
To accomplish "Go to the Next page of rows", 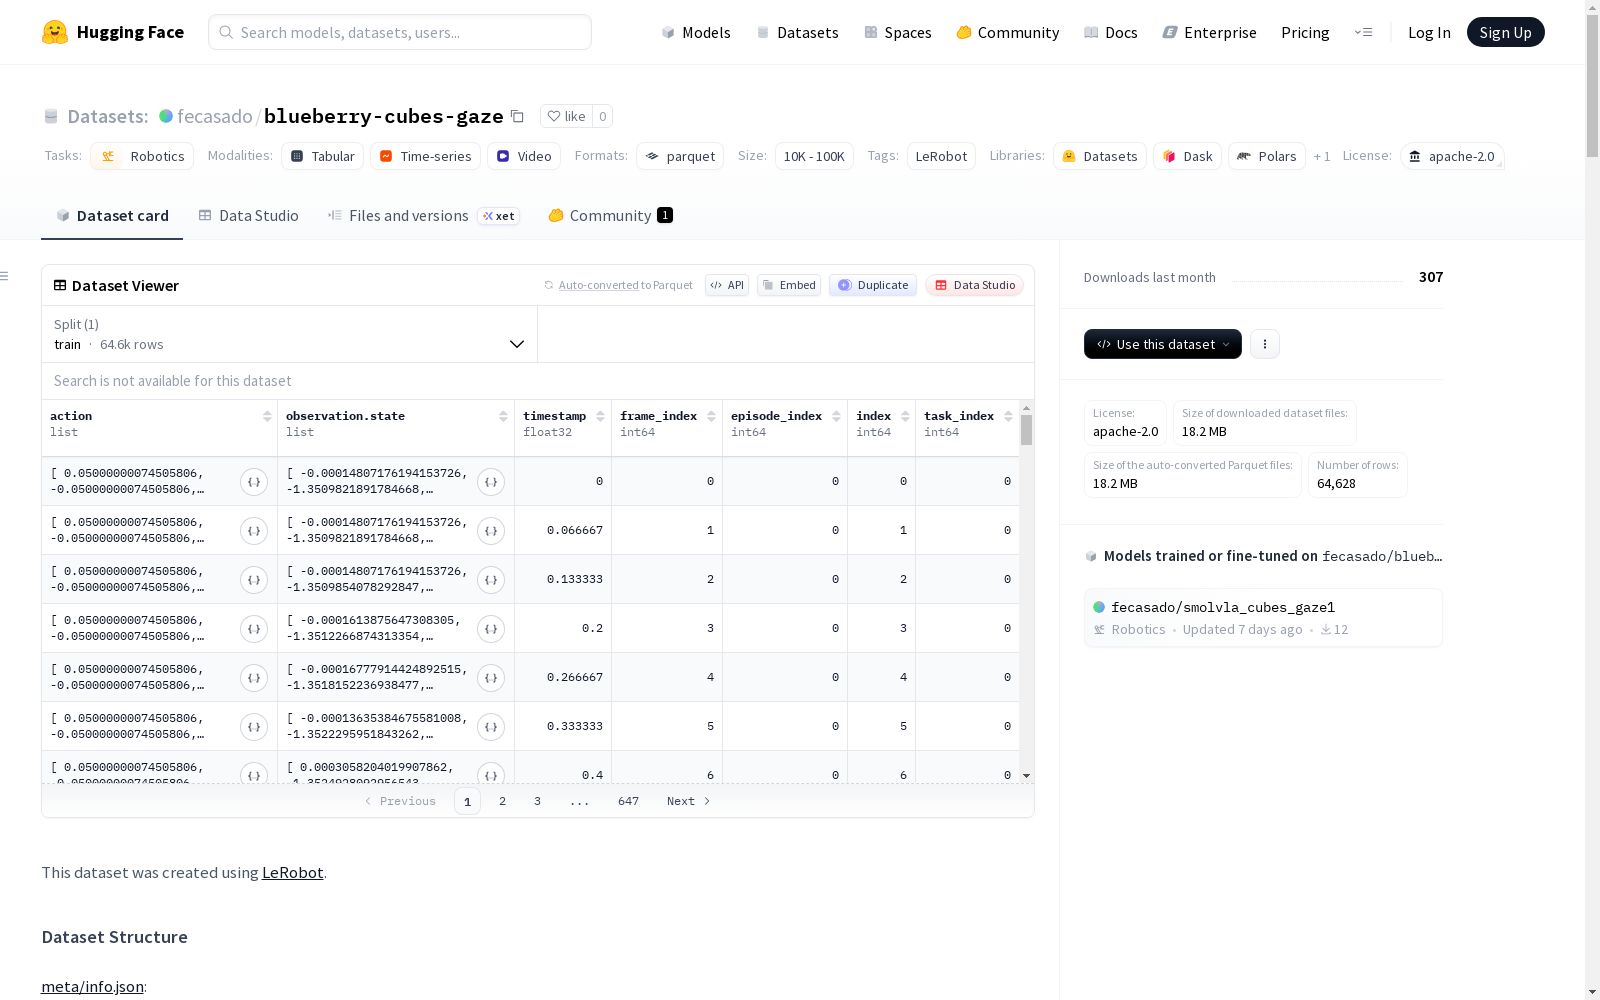I will pos(688,801).
